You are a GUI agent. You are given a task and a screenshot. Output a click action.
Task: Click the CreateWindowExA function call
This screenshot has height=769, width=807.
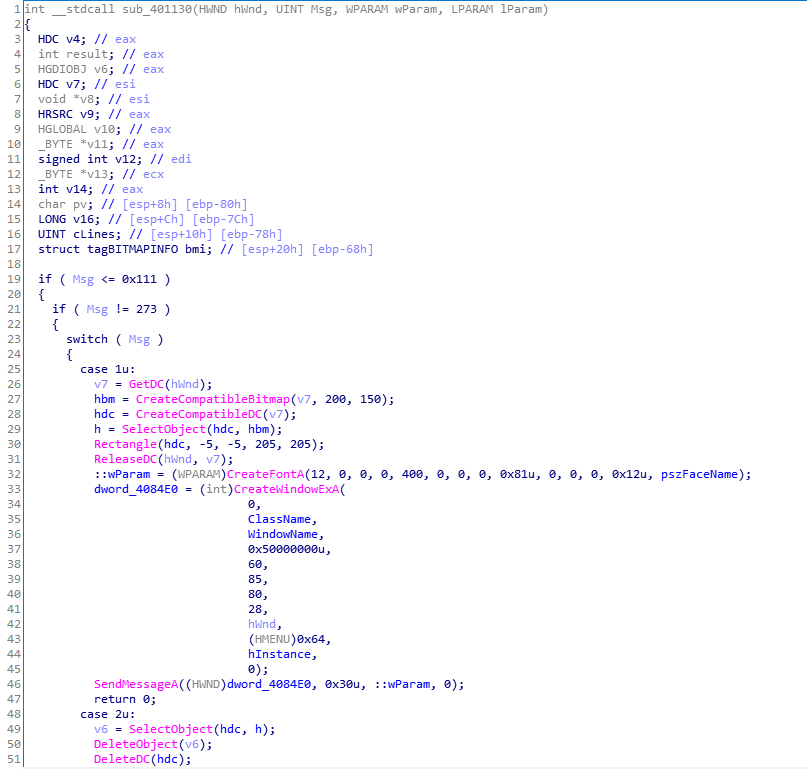(x=286, y=489)
